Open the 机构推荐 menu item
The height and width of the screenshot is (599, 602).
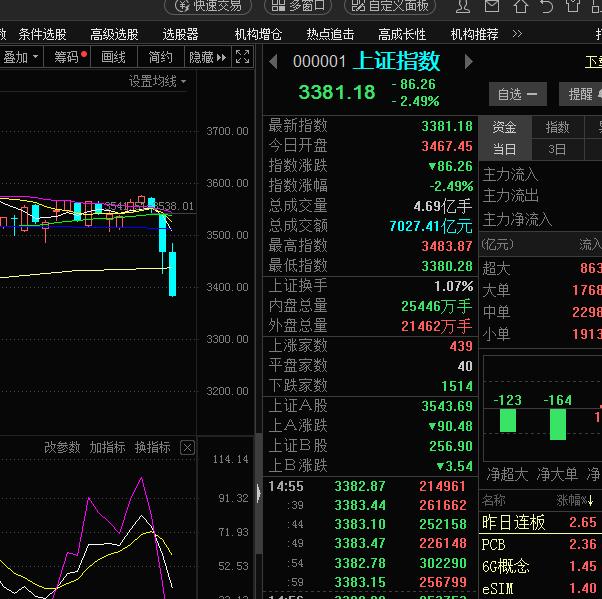click(474, 35)
